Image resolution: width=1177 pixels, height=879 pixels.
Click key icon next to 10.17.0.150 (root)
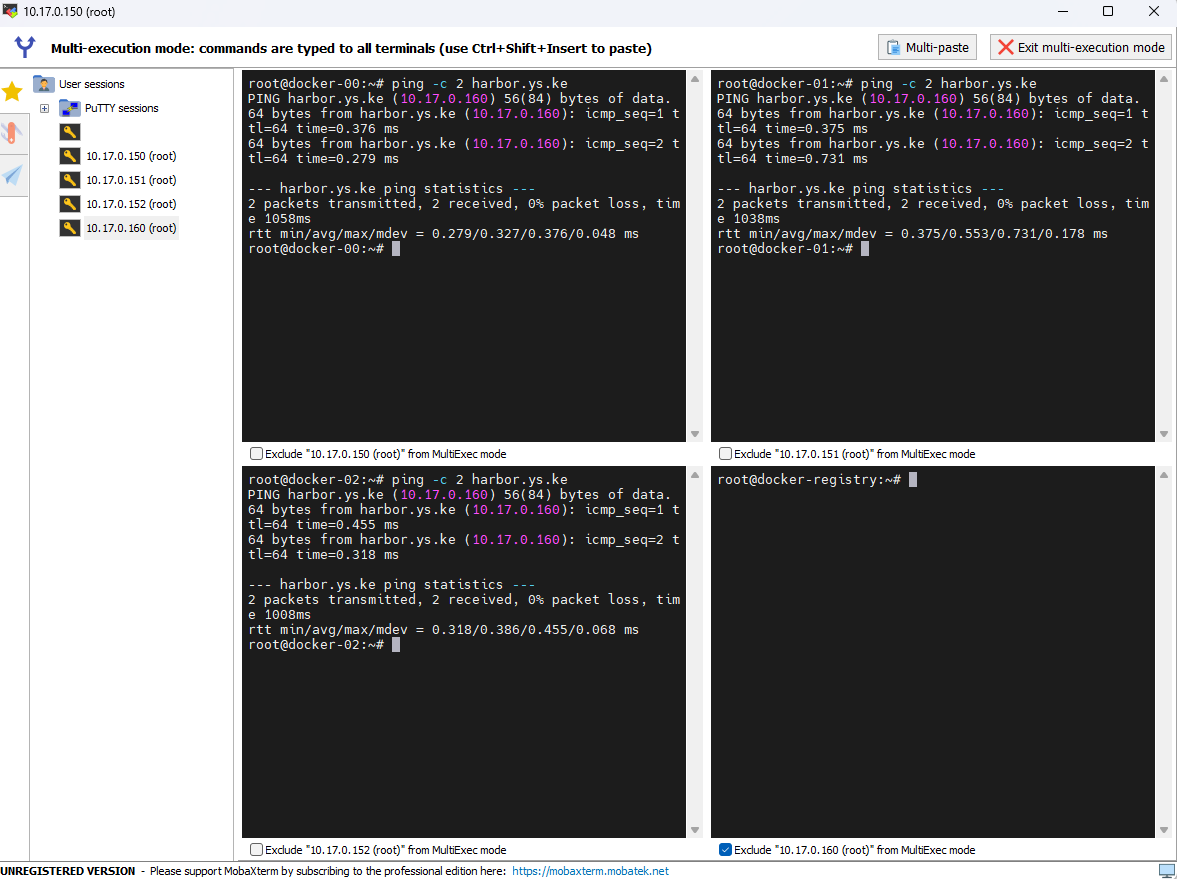click(x=70, y=156)
